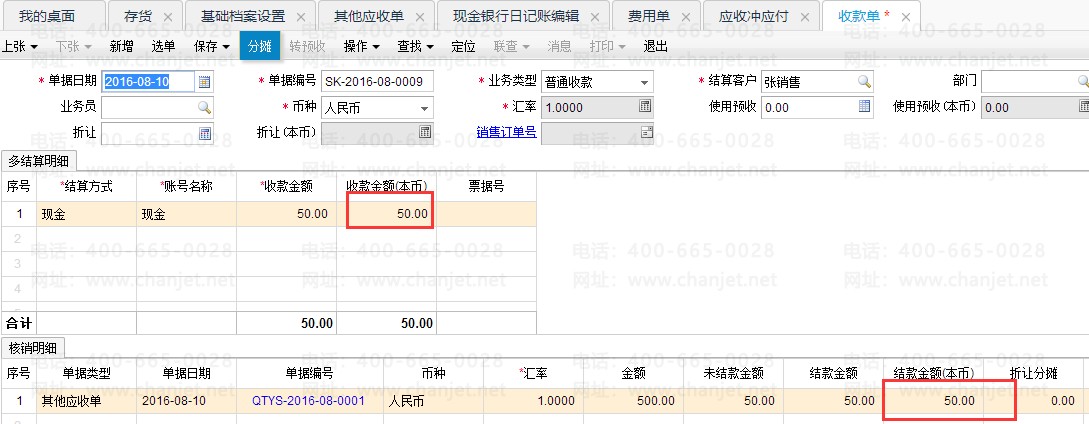Open document link QTYS-2016-08-0001
This screenshot has width=1089, height=424.
(x=309, y=401)
